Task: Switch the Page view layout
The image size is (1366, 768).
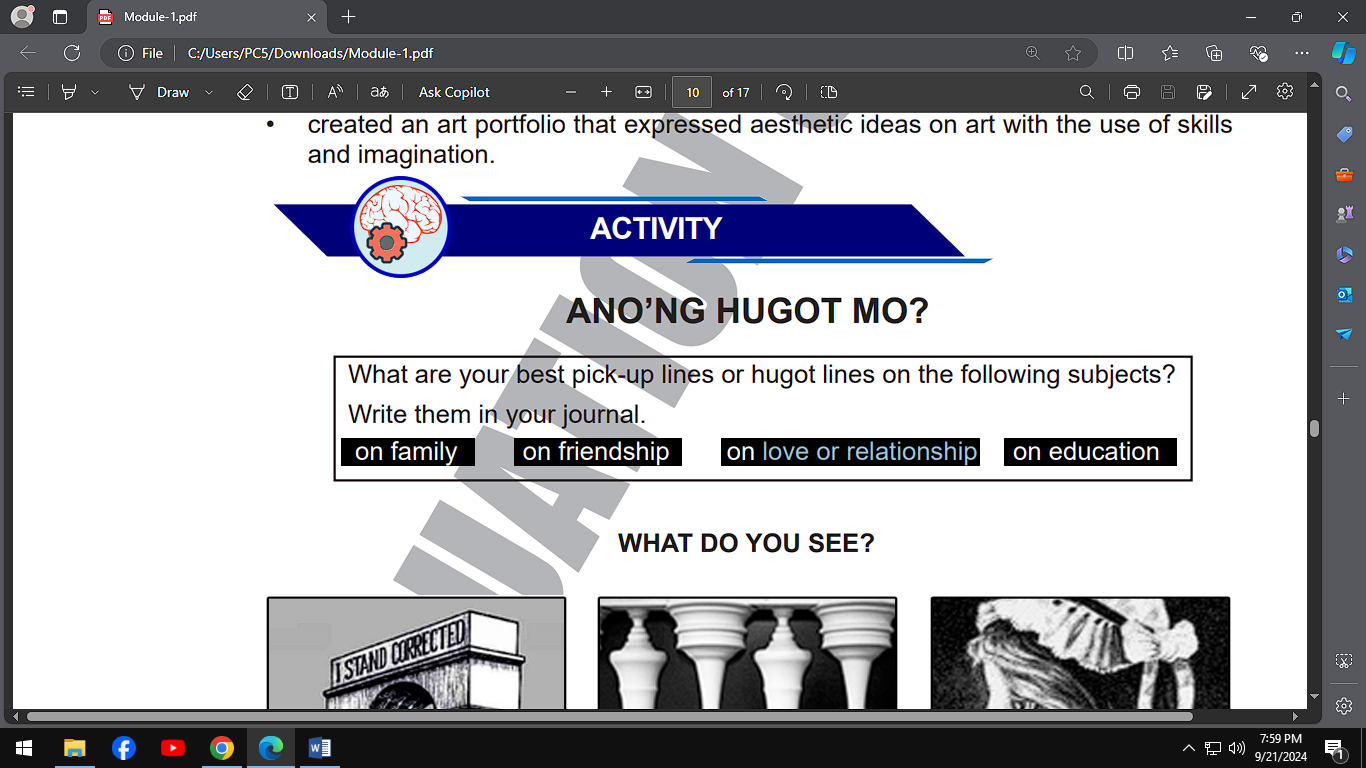Action: tap(828, 92)
